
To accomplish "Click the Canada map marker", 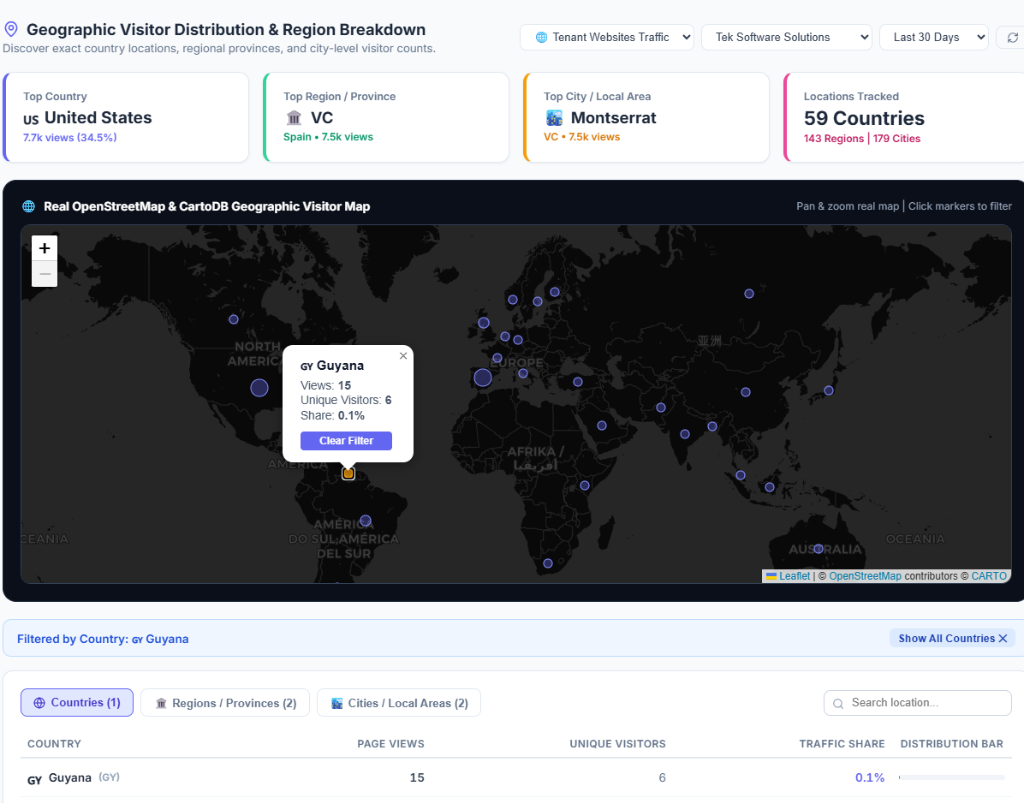I will (234, 319).
